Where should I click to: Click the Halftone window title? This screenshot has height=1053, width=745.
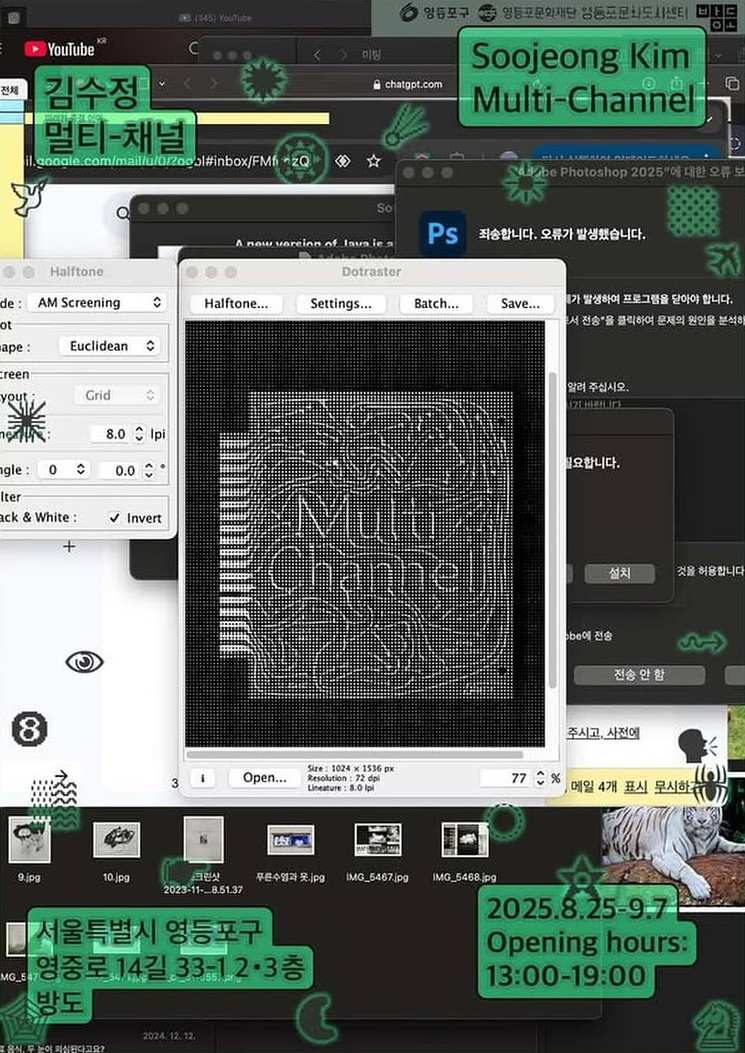tap(77, 272)
